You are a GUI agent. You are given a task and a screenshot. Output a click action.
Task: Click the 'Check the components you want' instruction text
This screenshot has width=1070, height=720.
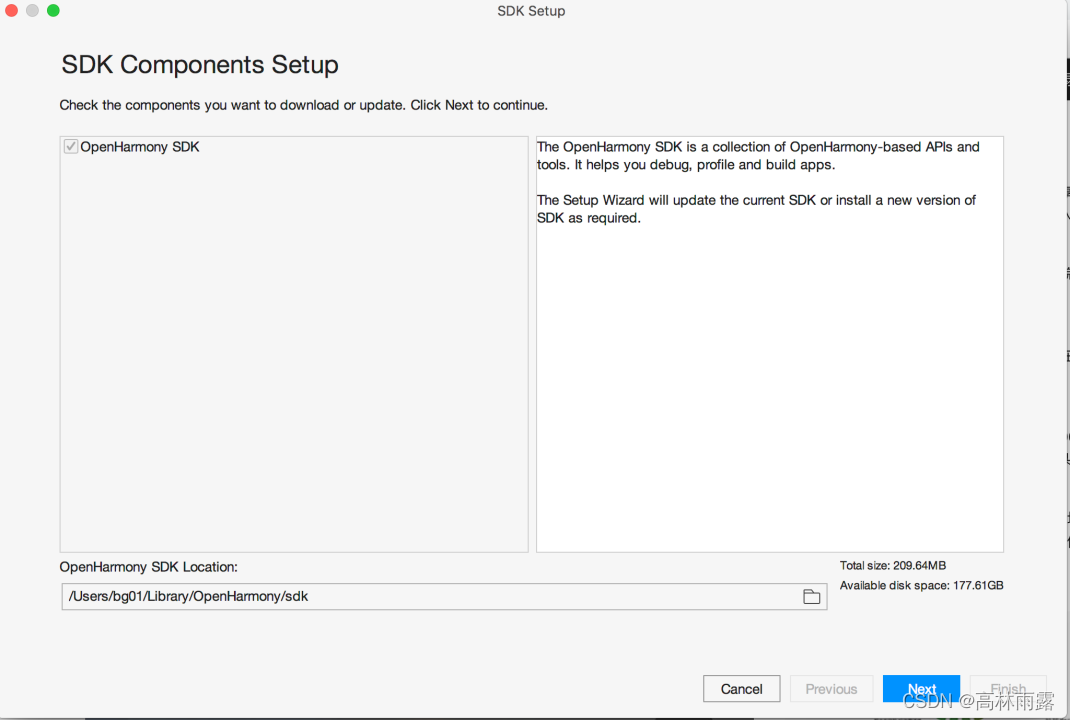pyautogui.click(x=304, y=105)
